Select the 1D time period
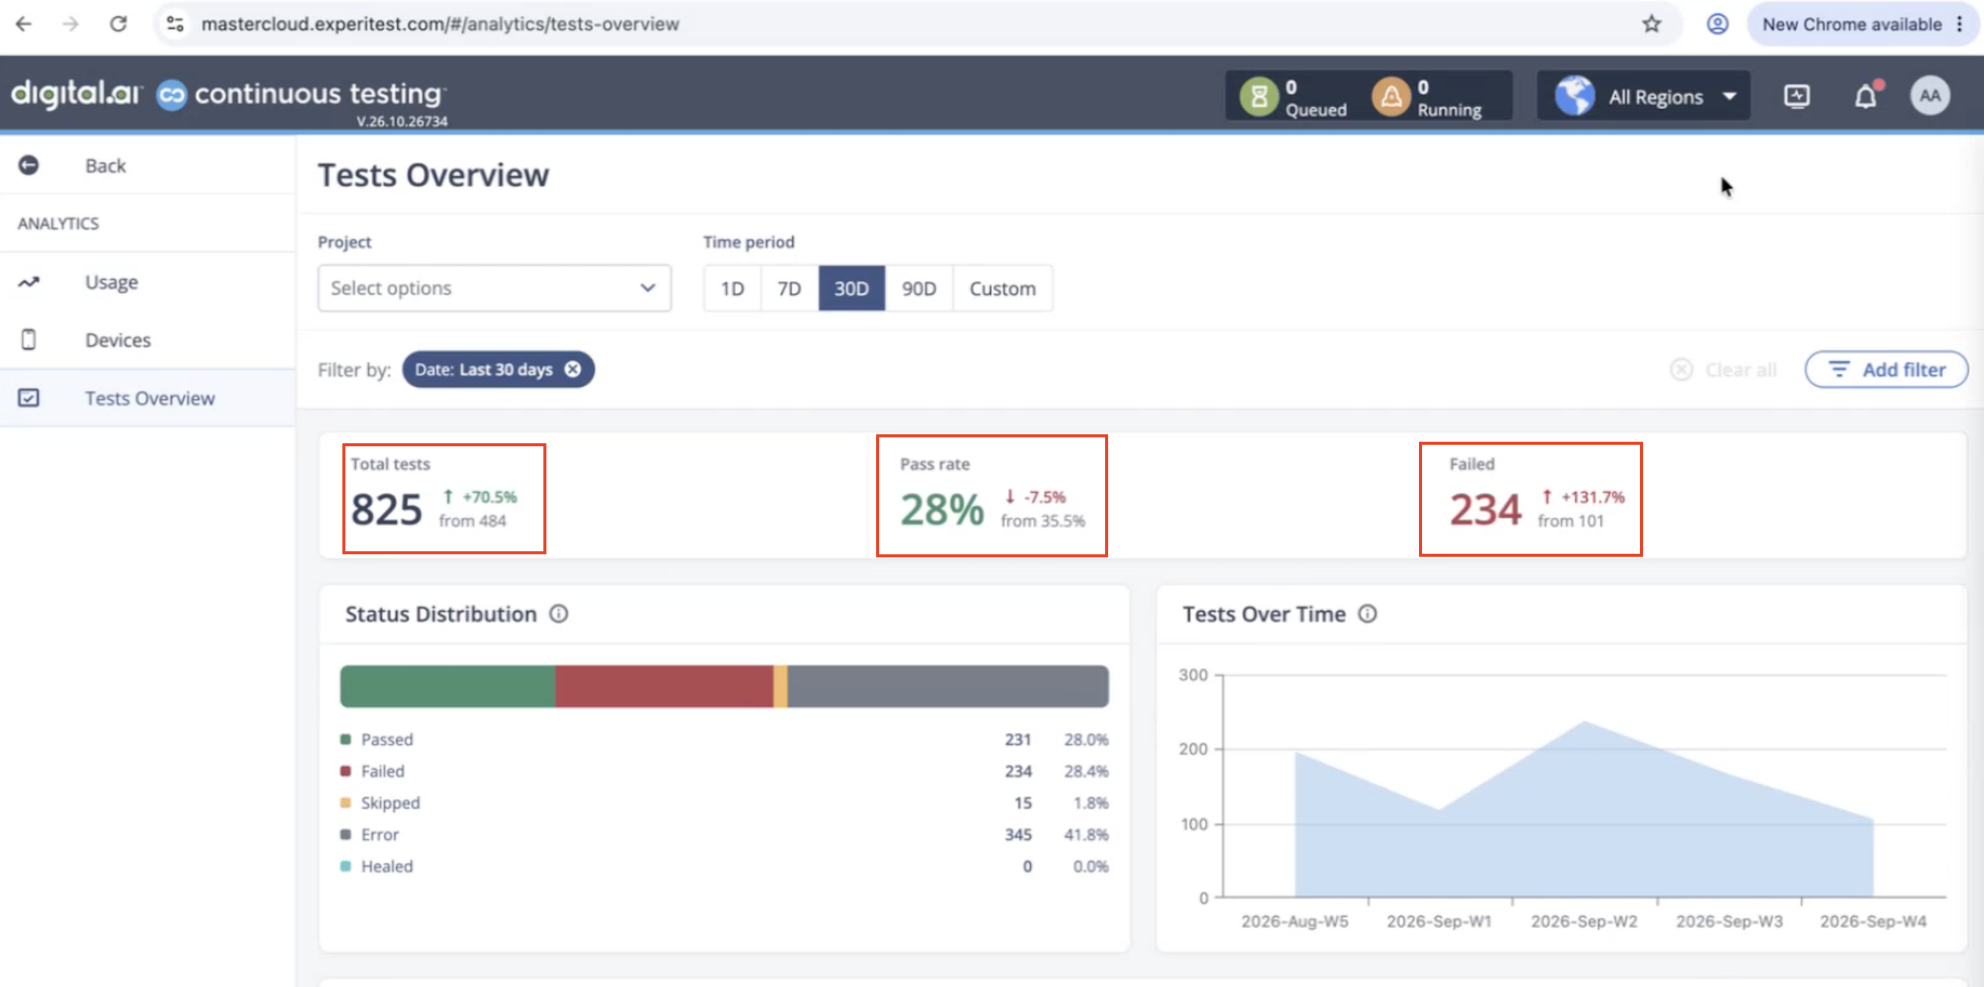Viewport: 1984px width, 987px height. tap(732, 288)
